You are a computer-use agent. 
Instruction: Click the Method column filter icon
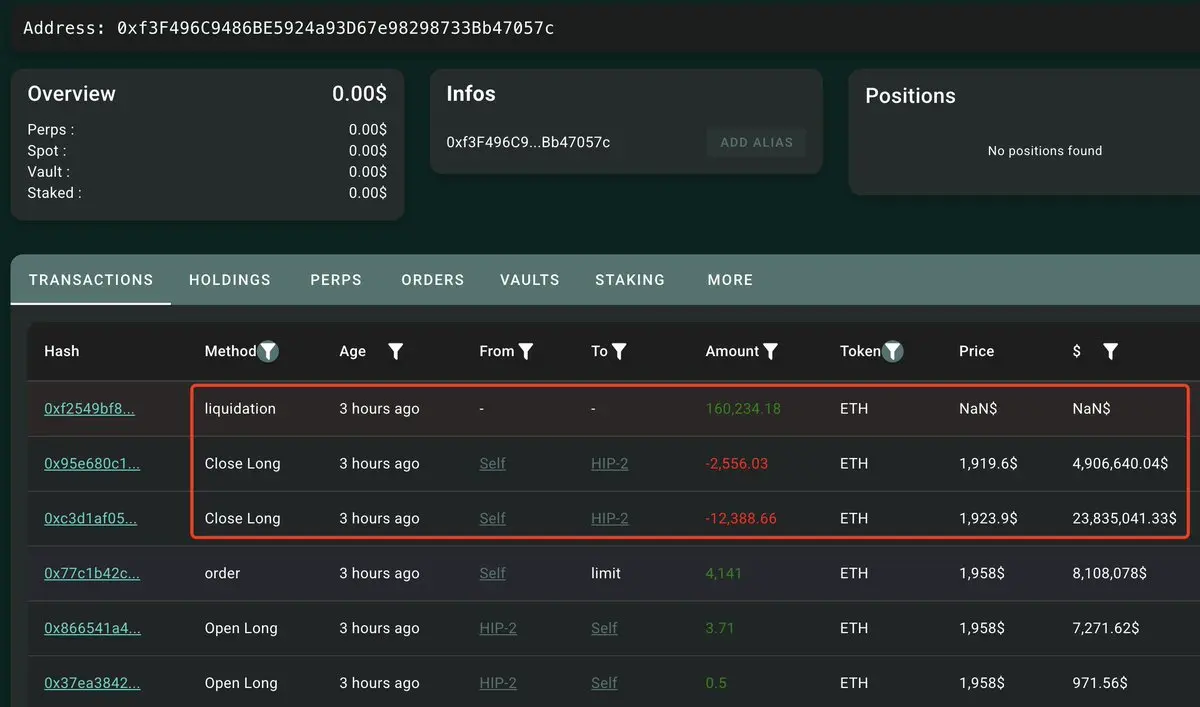click(x=268, y=351)
